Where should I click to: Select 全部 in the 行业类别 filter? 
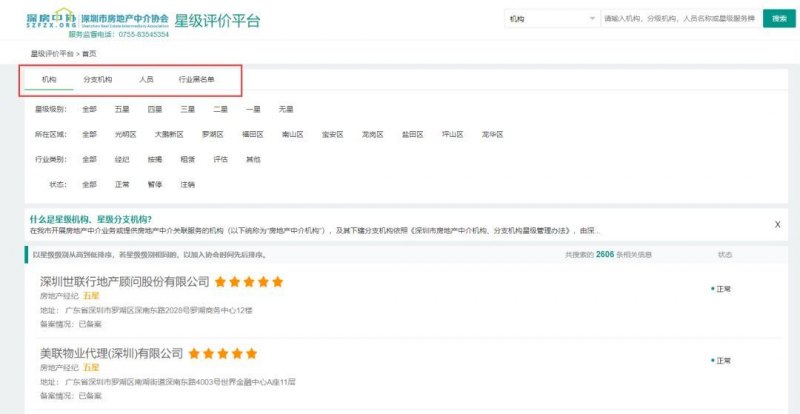[89, 159]
